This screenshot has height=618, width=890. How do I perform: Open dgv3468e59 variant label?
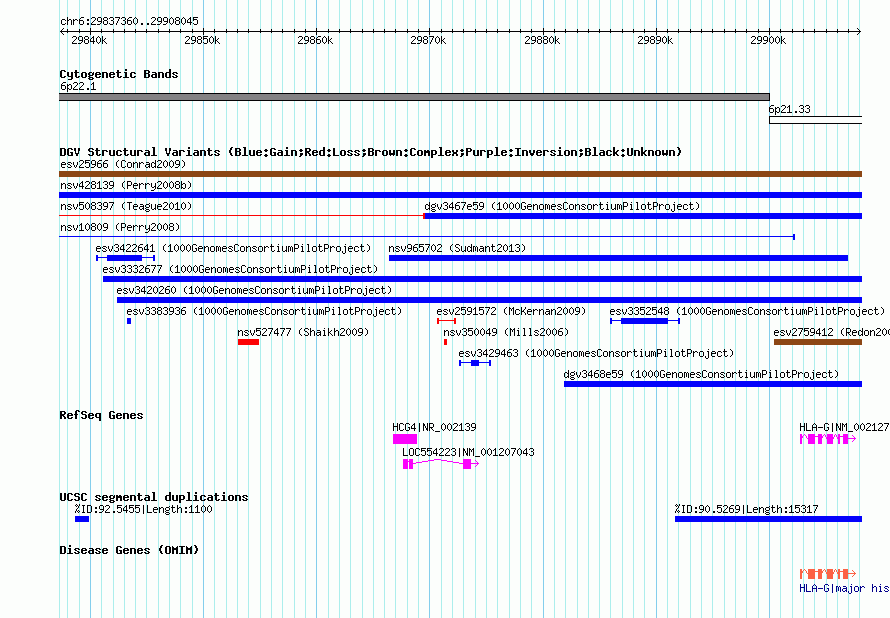point(701,374)
